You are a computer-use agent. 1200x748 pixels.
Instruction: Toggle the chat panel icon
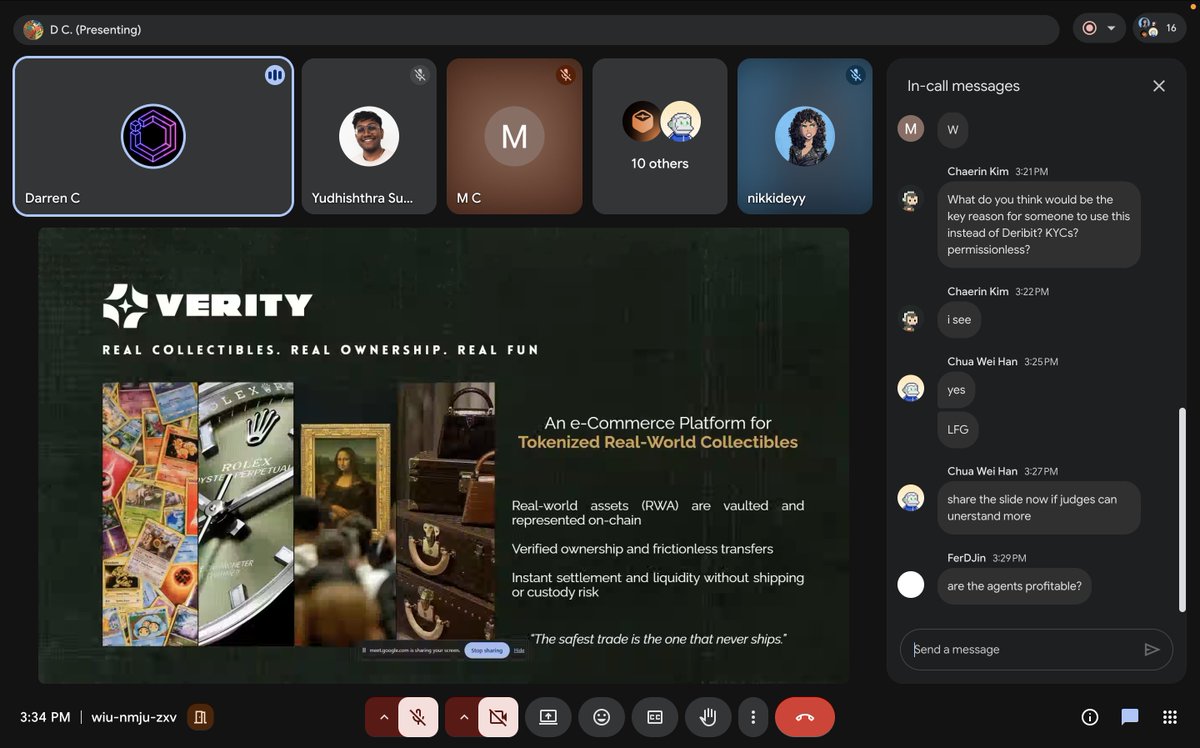1130,717
